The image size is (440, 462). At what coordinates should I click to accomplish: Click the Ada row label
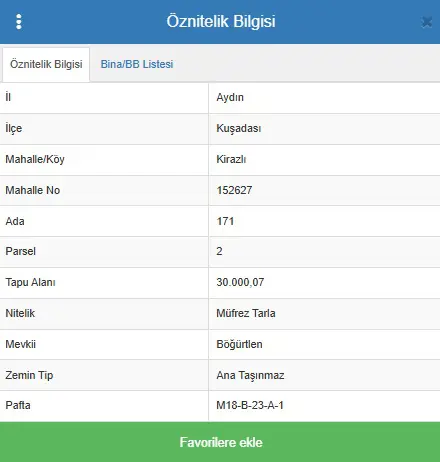tap(15, 221)
